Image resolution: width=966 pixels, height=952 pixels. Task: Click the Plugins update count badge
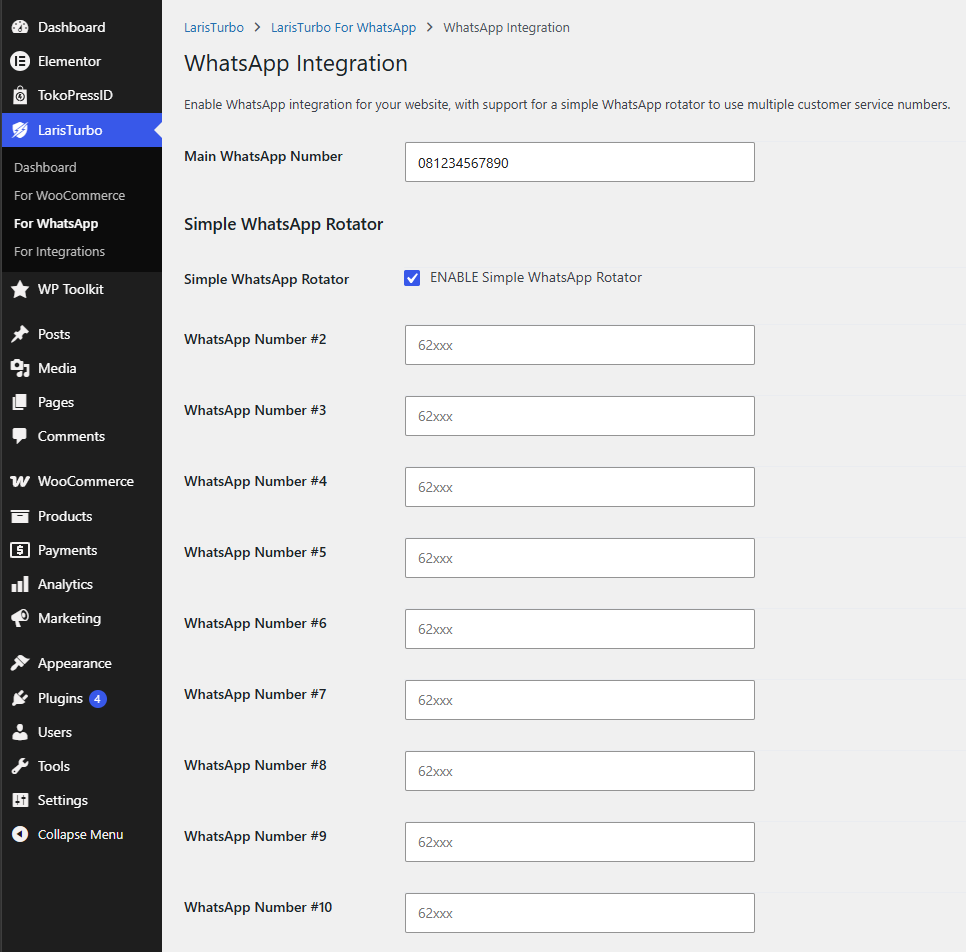click(97, 699)
